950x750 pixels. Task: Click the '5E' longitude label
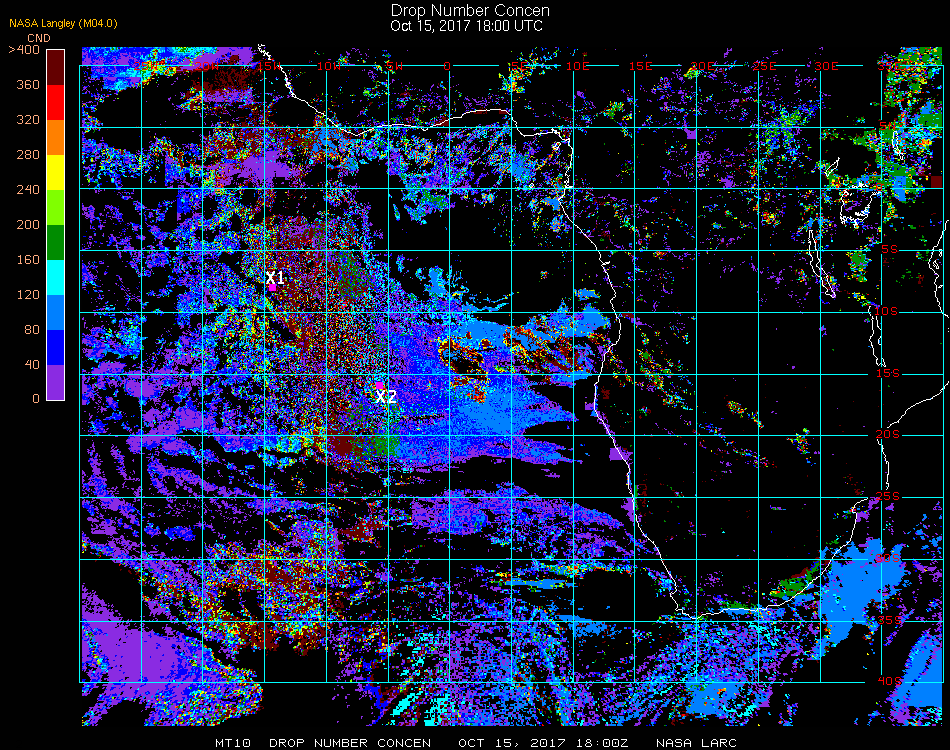(x=519, y=67)
